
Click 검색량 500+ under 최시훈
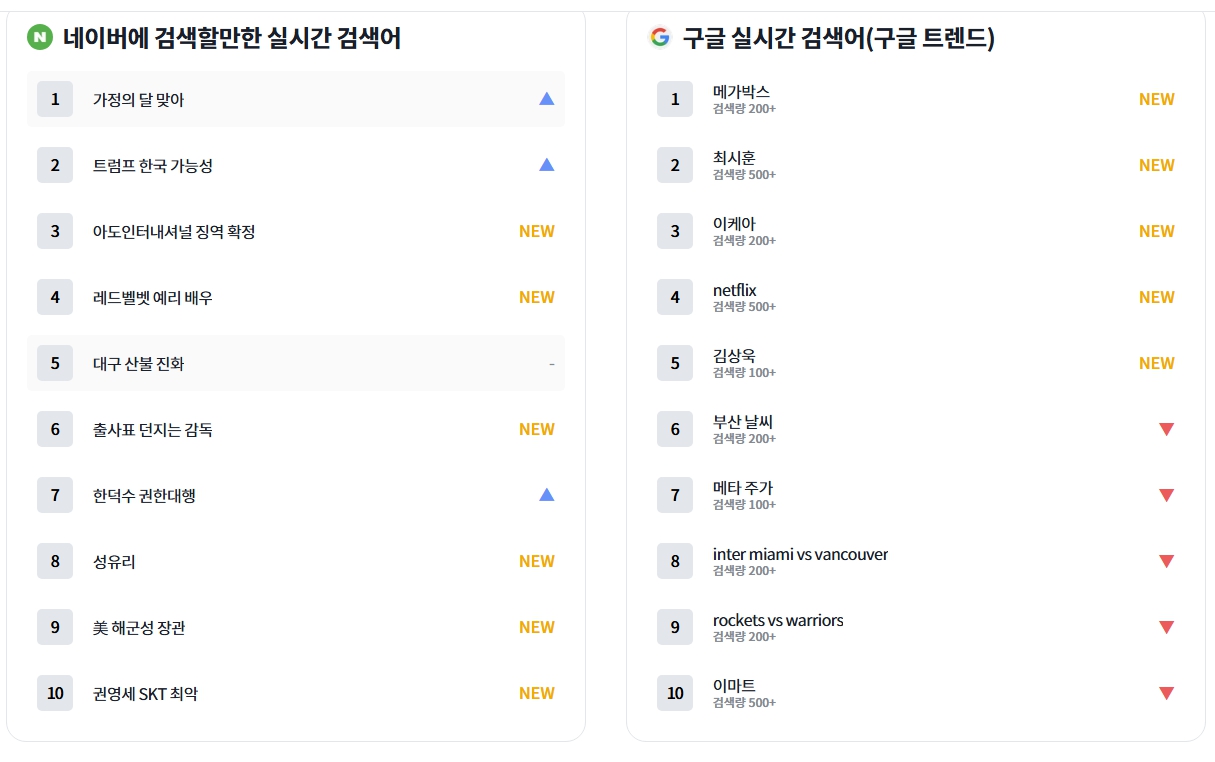pos(744,175)
